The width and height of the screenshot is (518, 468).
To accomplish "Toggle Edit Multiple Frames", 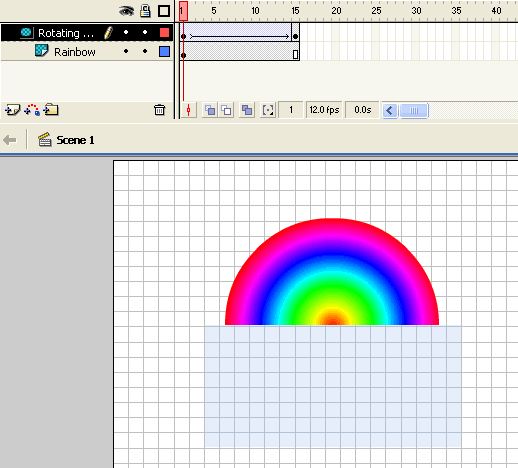I will tap(247, 110).
